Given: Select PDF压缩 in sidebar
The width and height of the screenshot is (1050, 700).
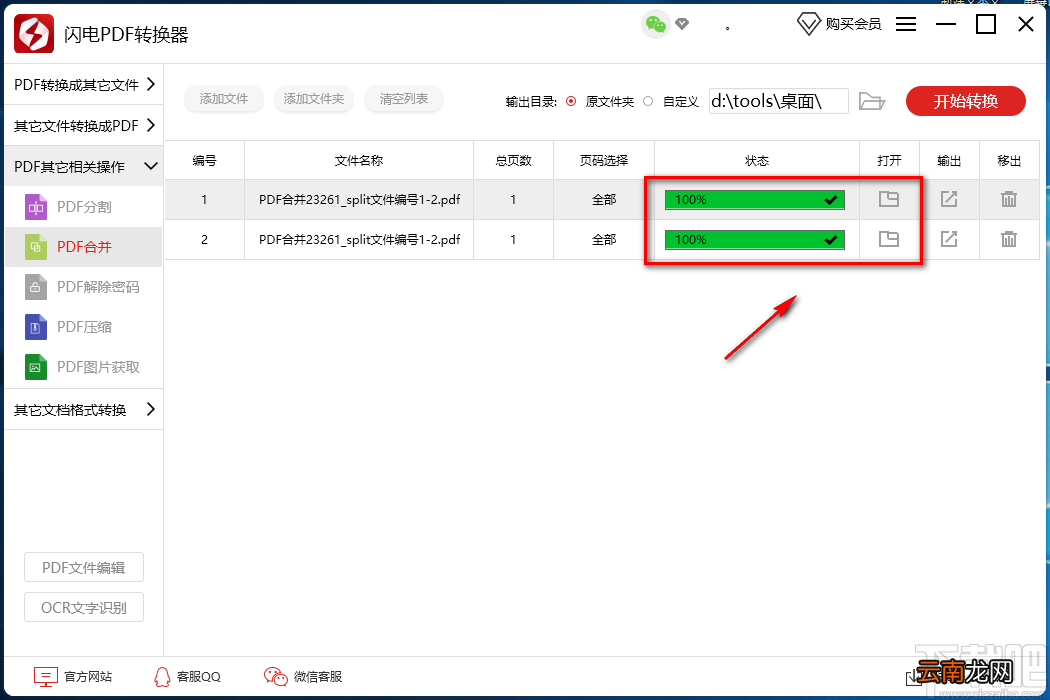Looking at the screenshot, I should pos(84,327).
